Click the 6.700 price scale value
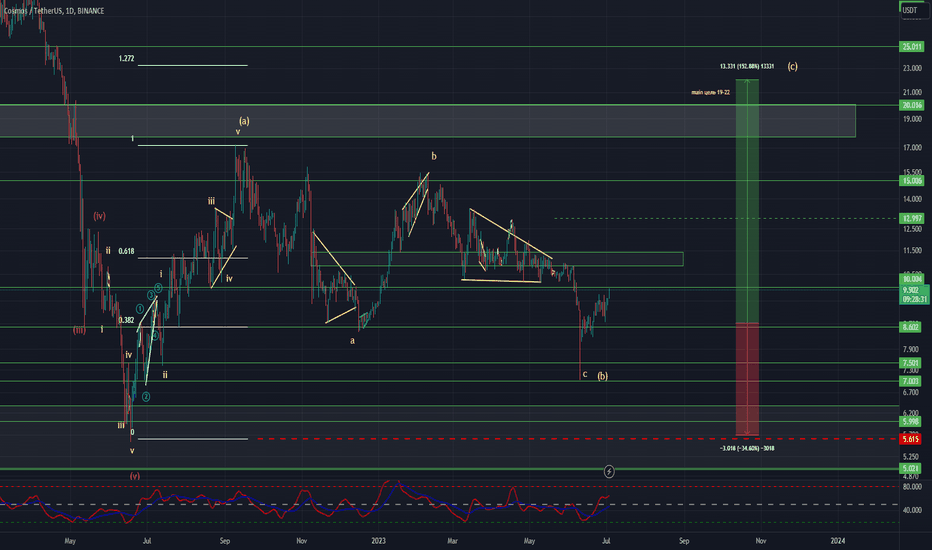 [911, 392]
